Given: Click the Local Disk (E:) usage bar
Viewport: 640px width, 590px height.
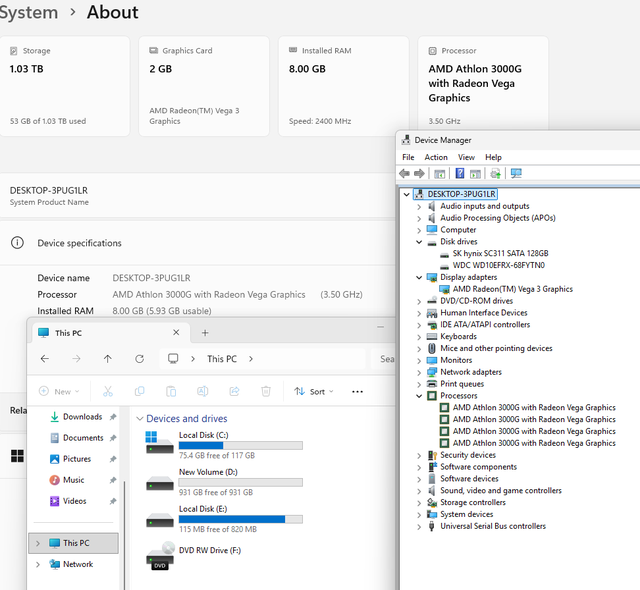Looking at the screenshot, I should (241, 519).
